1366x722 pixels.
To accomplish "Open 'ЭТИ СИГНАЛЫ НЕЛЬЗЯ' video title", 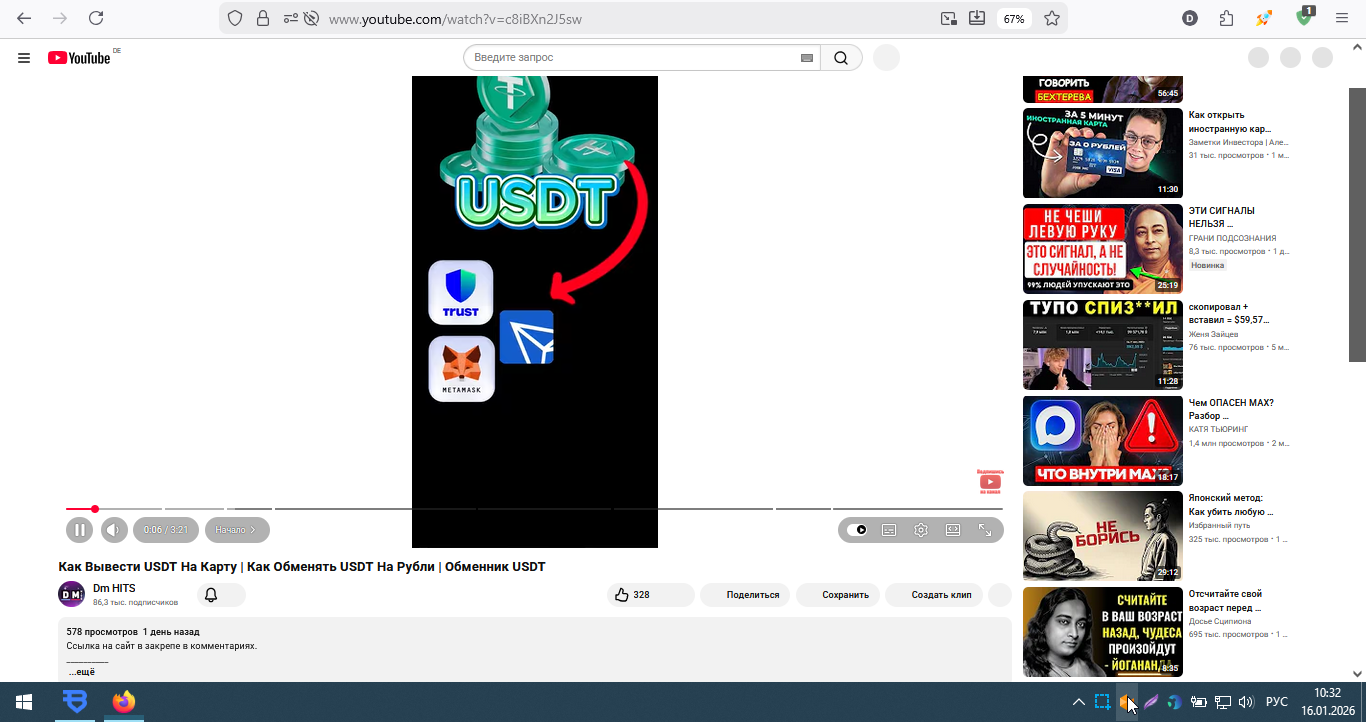I will 1221,217.
